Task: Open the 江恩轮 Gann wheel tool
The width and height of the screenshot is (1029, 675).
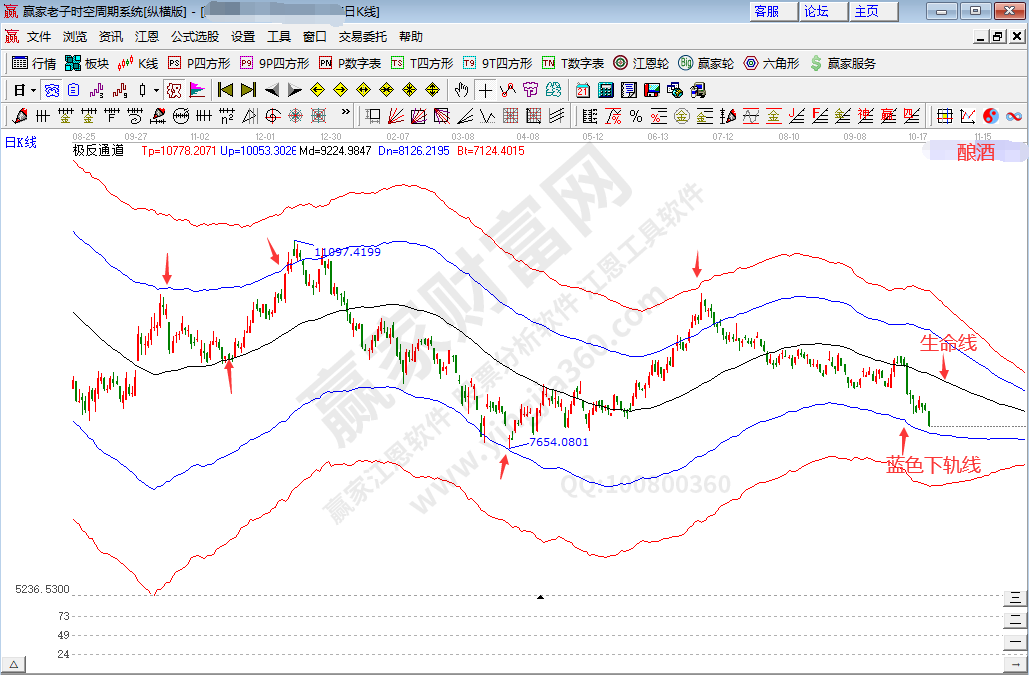Action: point(646,63)
